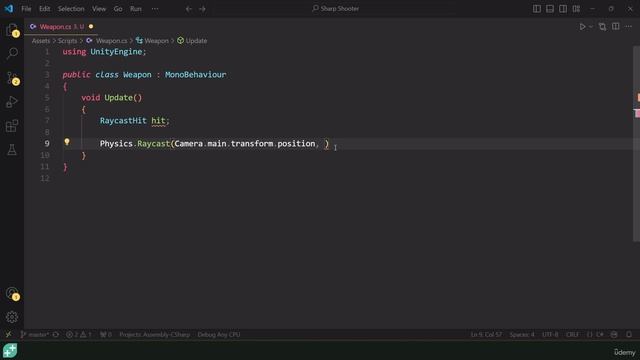Open the Run and Debug view
The height and width of the screenshot is (360, 640).
click(x=12, y=102)
